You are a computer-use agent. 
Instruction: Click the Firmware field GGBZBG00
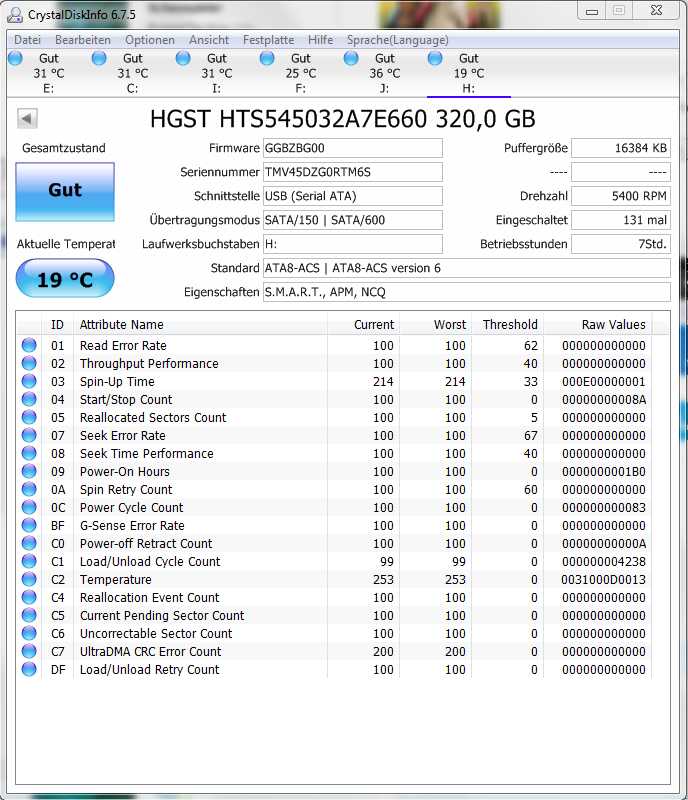click(353, 148)
